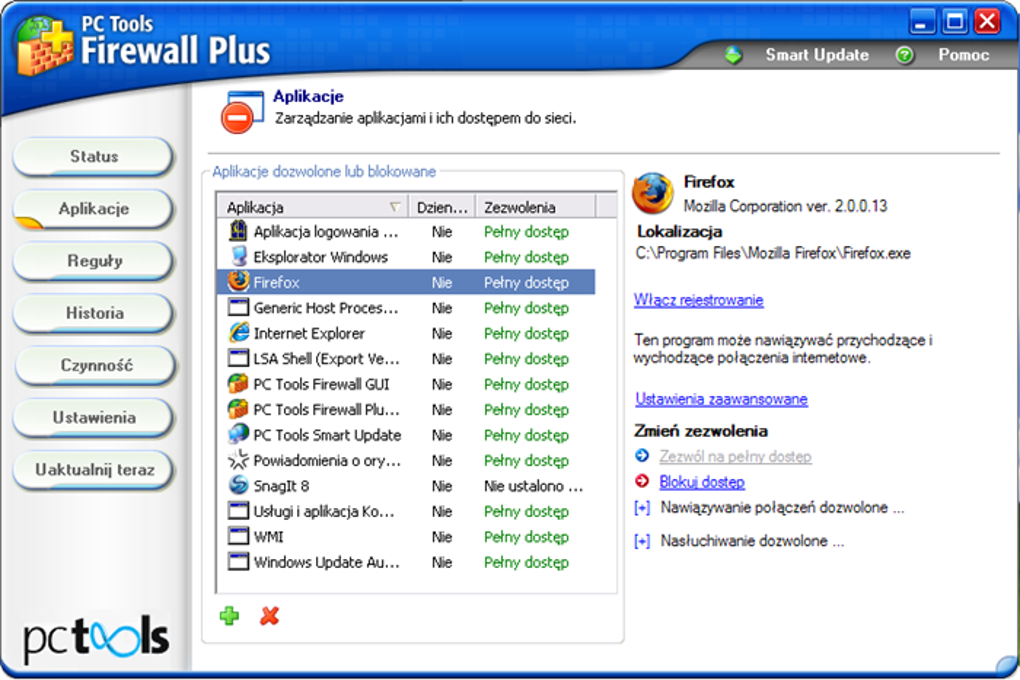Sort by the Zezwolenia column header
Viewport: 1020px width, 680px height.
tap(535, 207)
